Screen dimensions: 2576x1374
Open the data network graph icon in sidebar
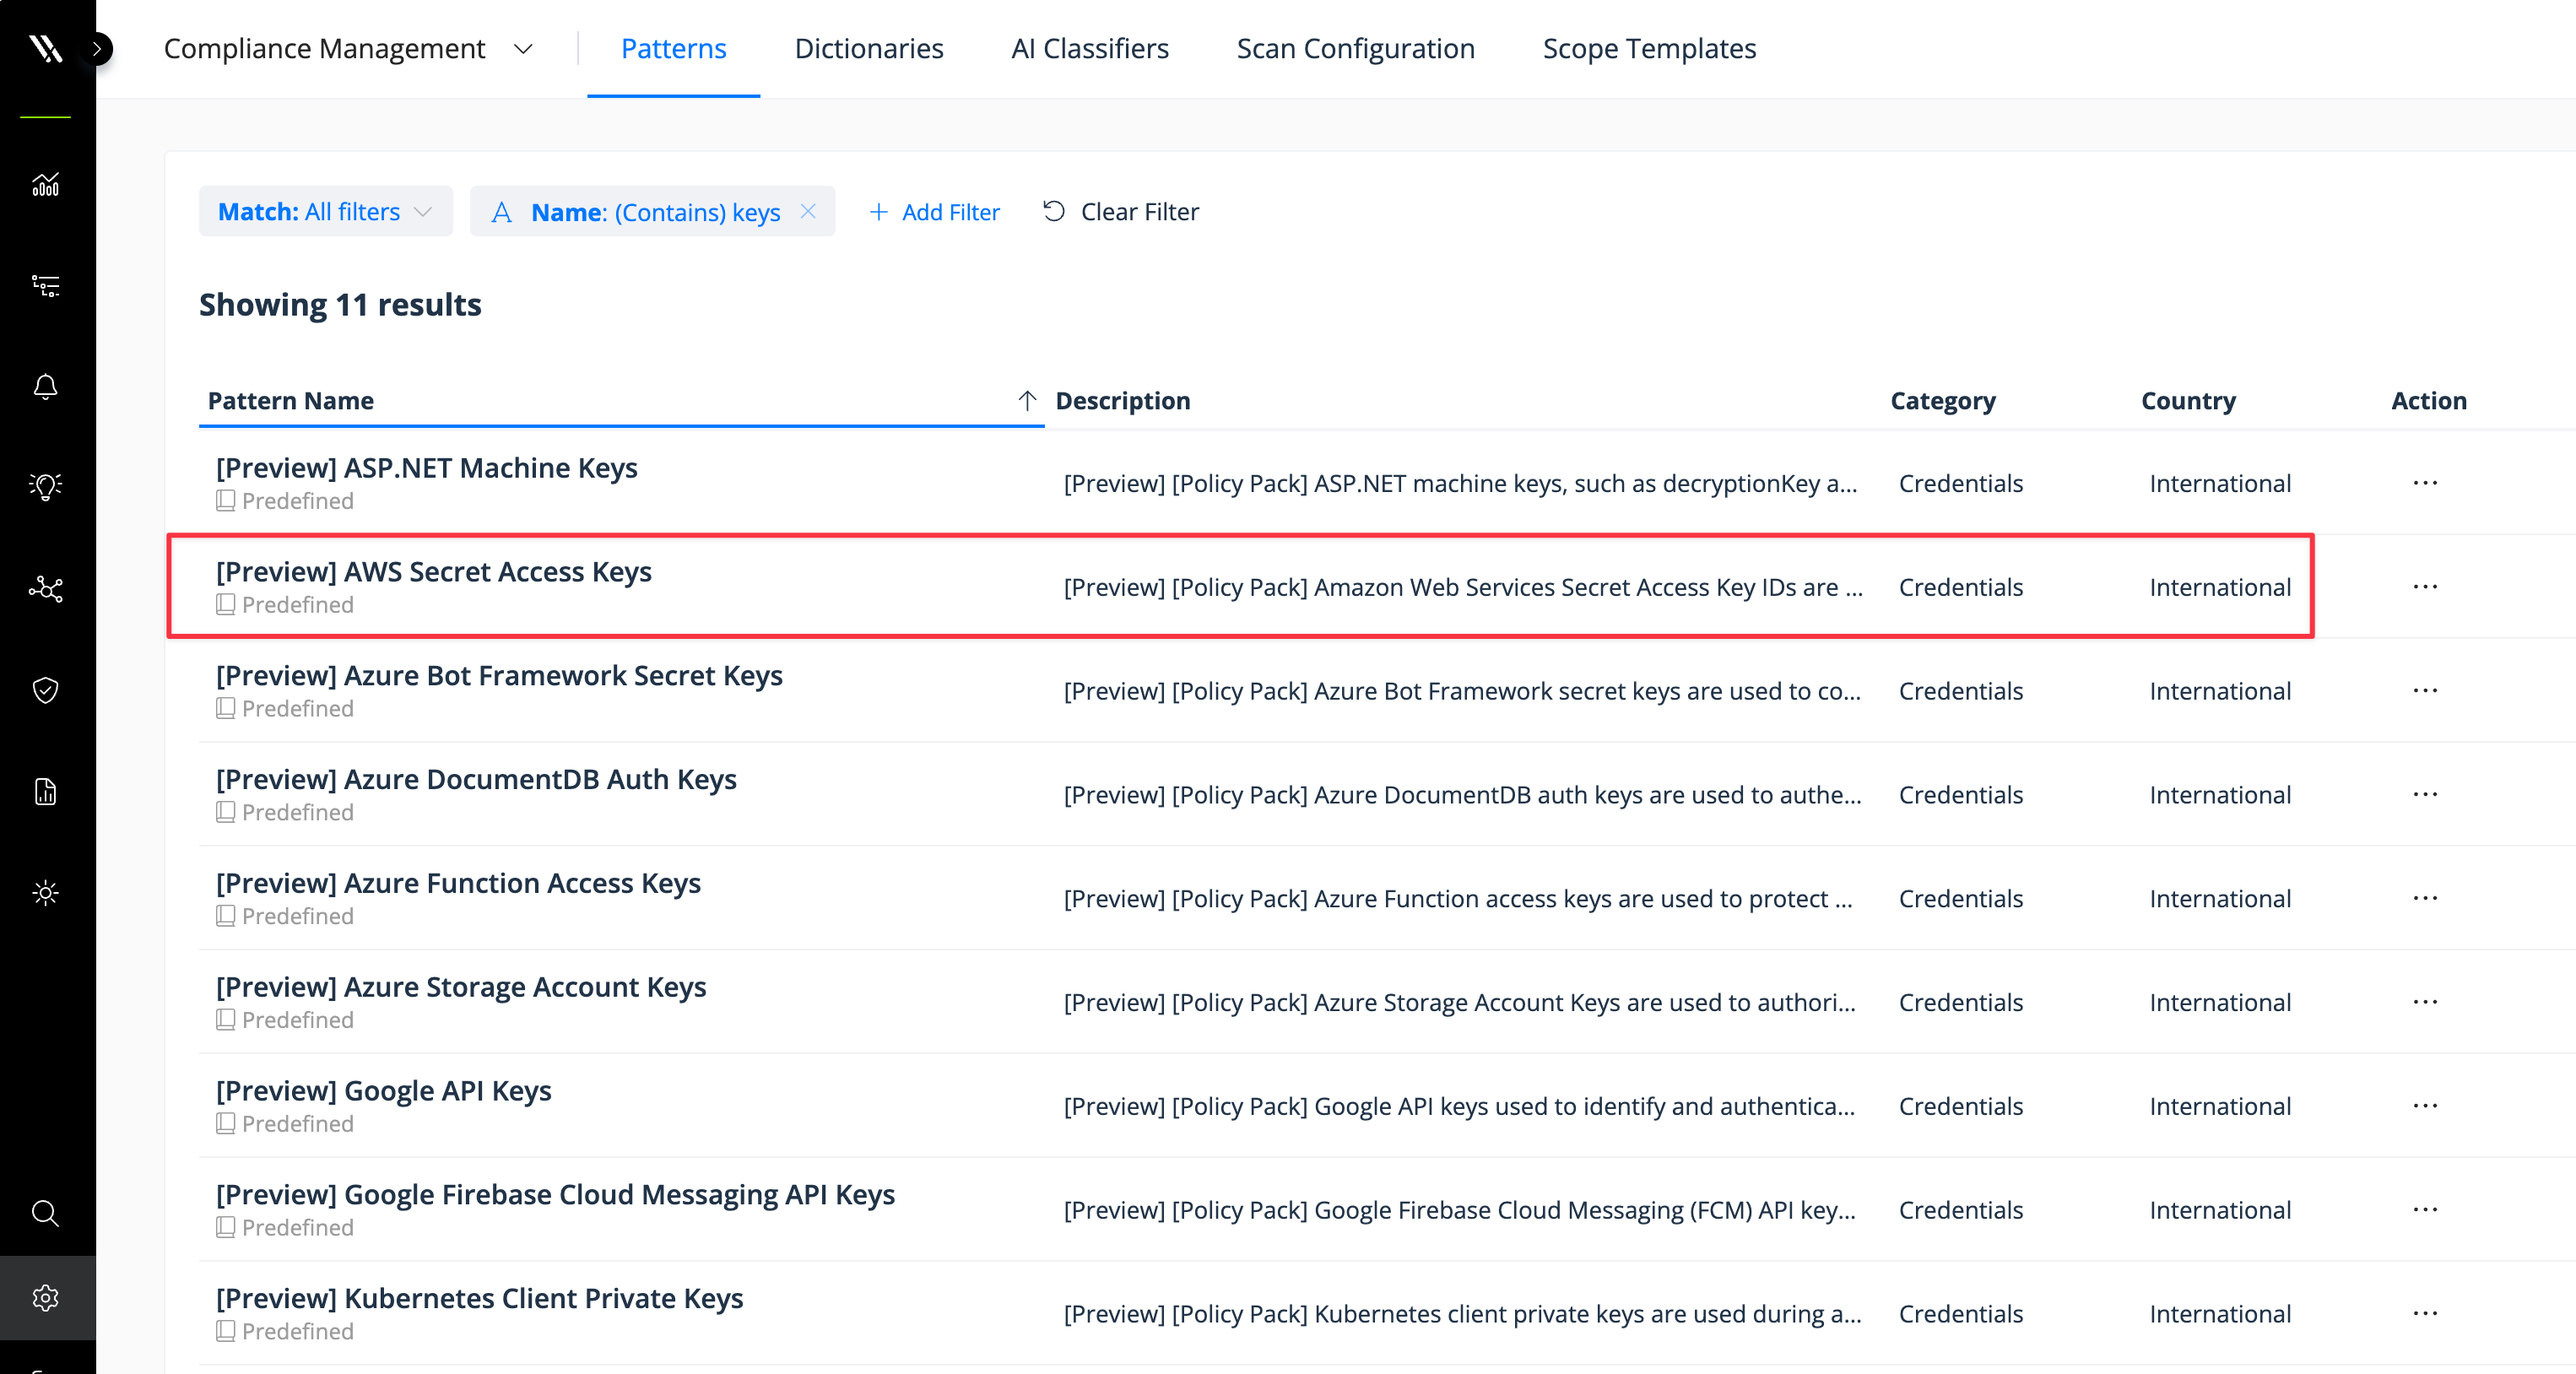(45, 590)
